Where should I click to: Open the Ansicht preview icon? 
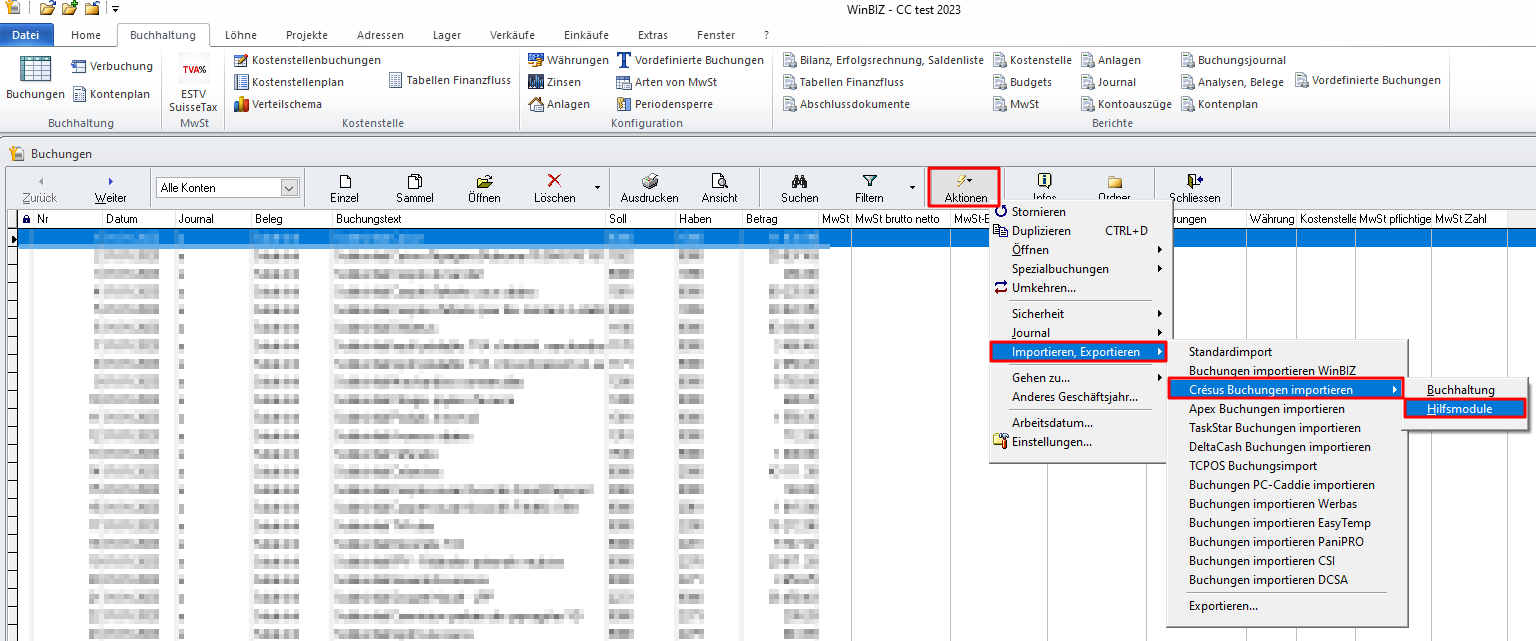click(719, 181)
